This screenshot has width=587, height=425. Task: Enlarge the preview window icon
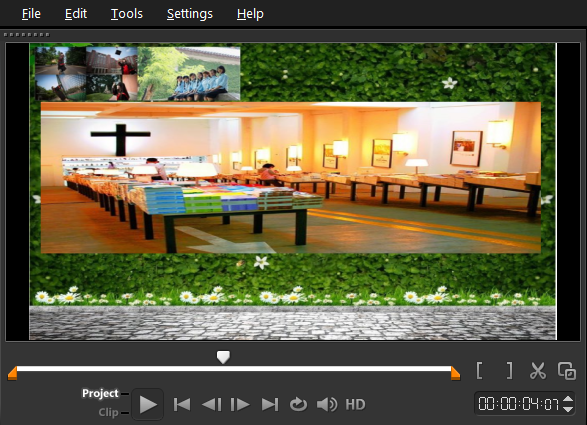point(567,371)
